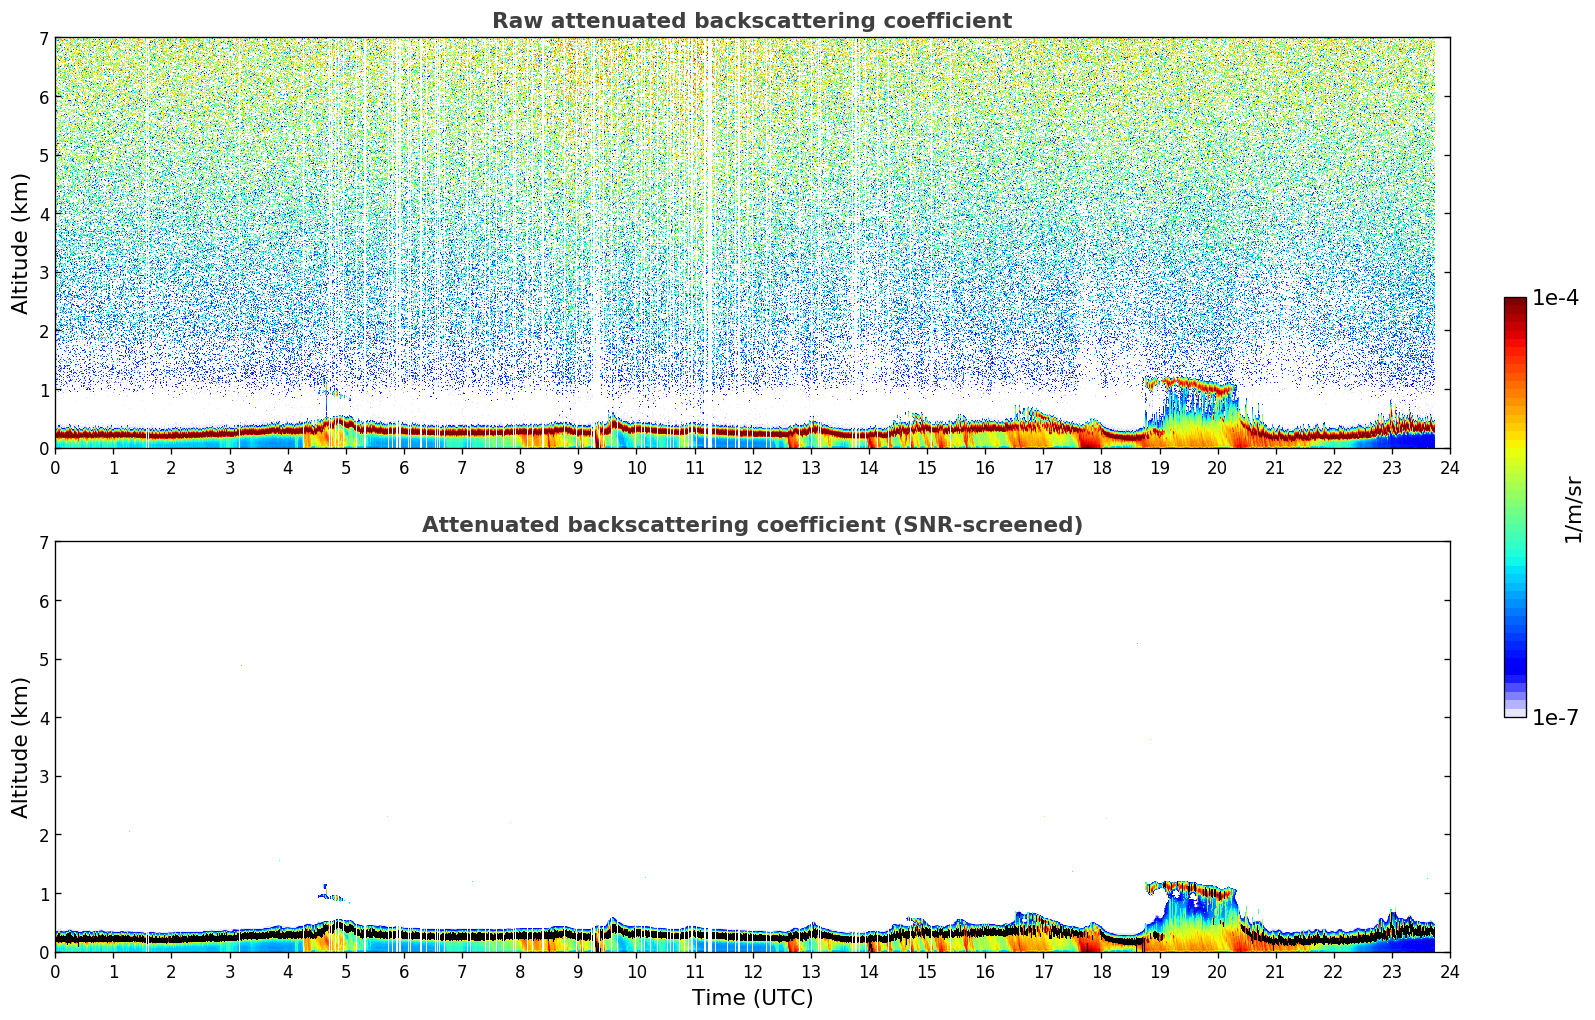This screenshot has height=1020, width=1595.
Task: Click hour 24 tick on the bottom time axis
Action: (1450, 972)
